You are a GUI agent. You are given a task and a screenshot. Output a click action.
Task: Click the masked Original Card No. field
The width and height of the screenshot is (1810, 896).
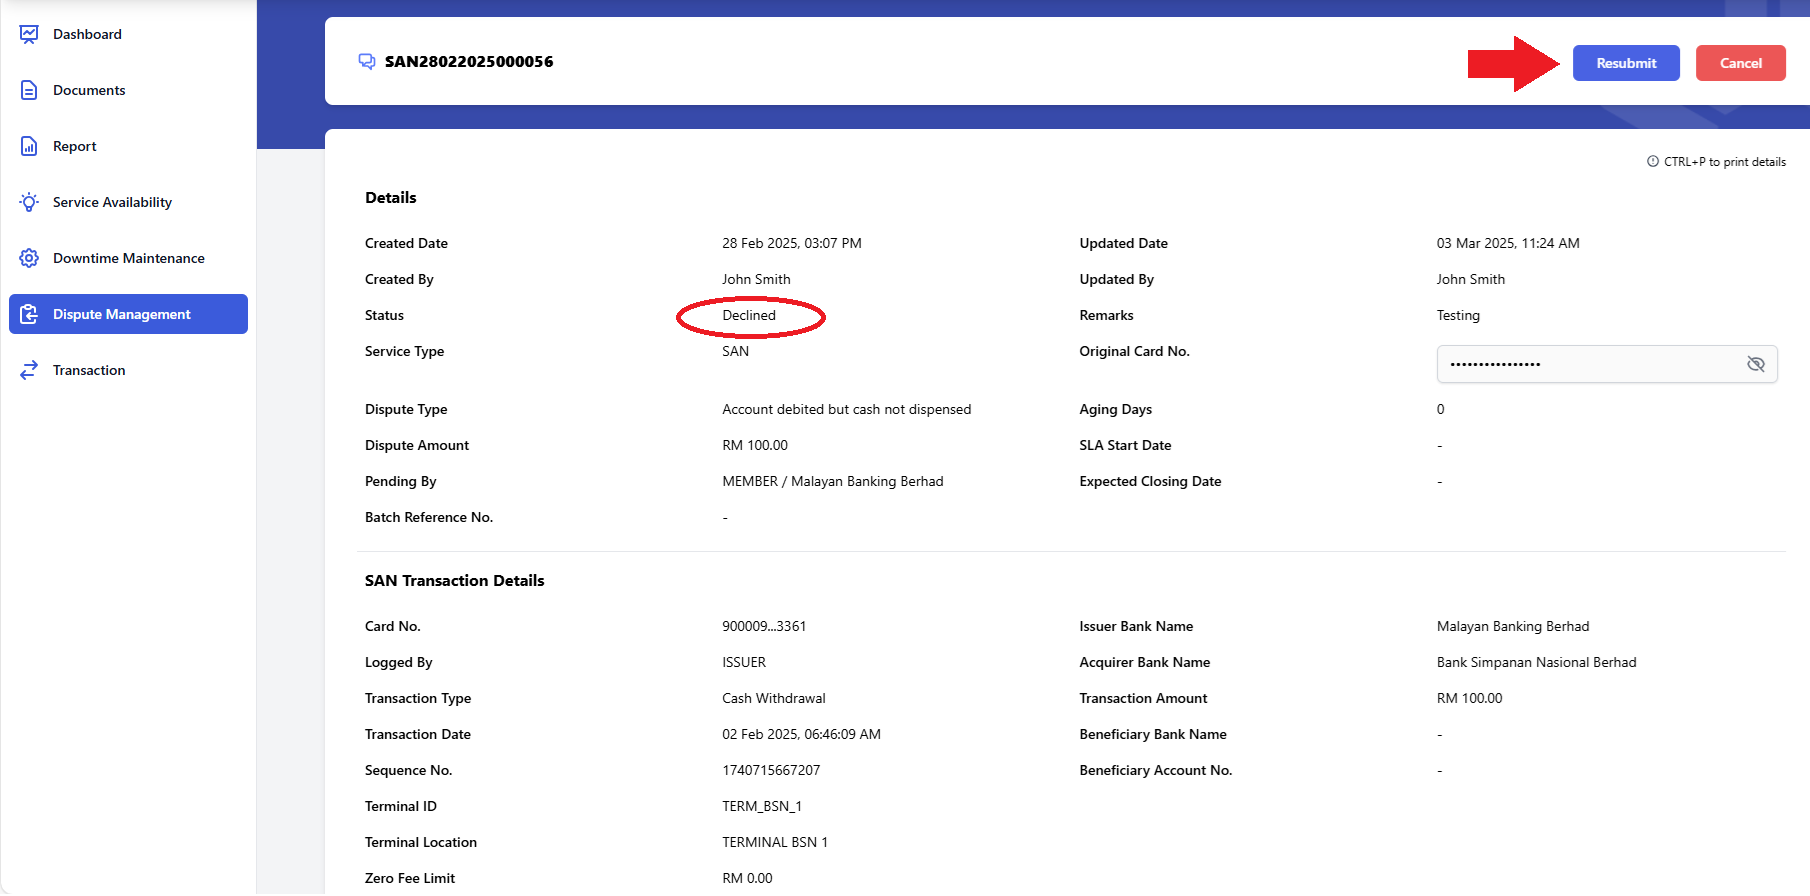point(1606,364)
